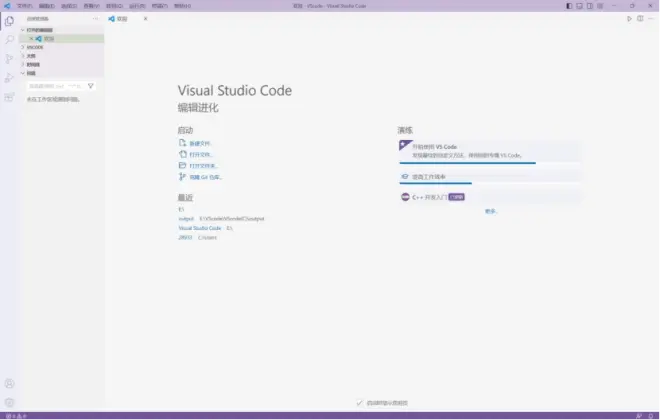660x420 pixels.
Task: Open the Explorer view in activity bar
Action: [x=9, y=21]
